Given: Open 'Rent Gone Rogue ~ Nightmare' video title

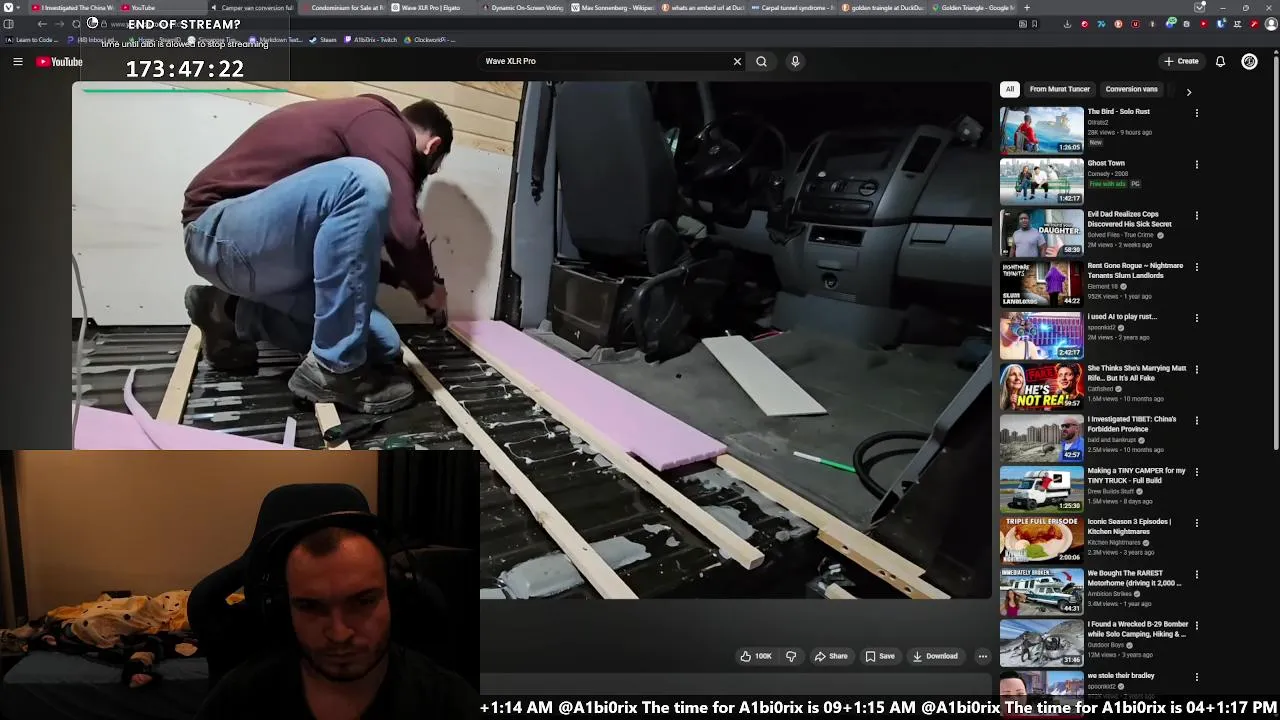Looking at the screenshot, I should [1135, 270].
